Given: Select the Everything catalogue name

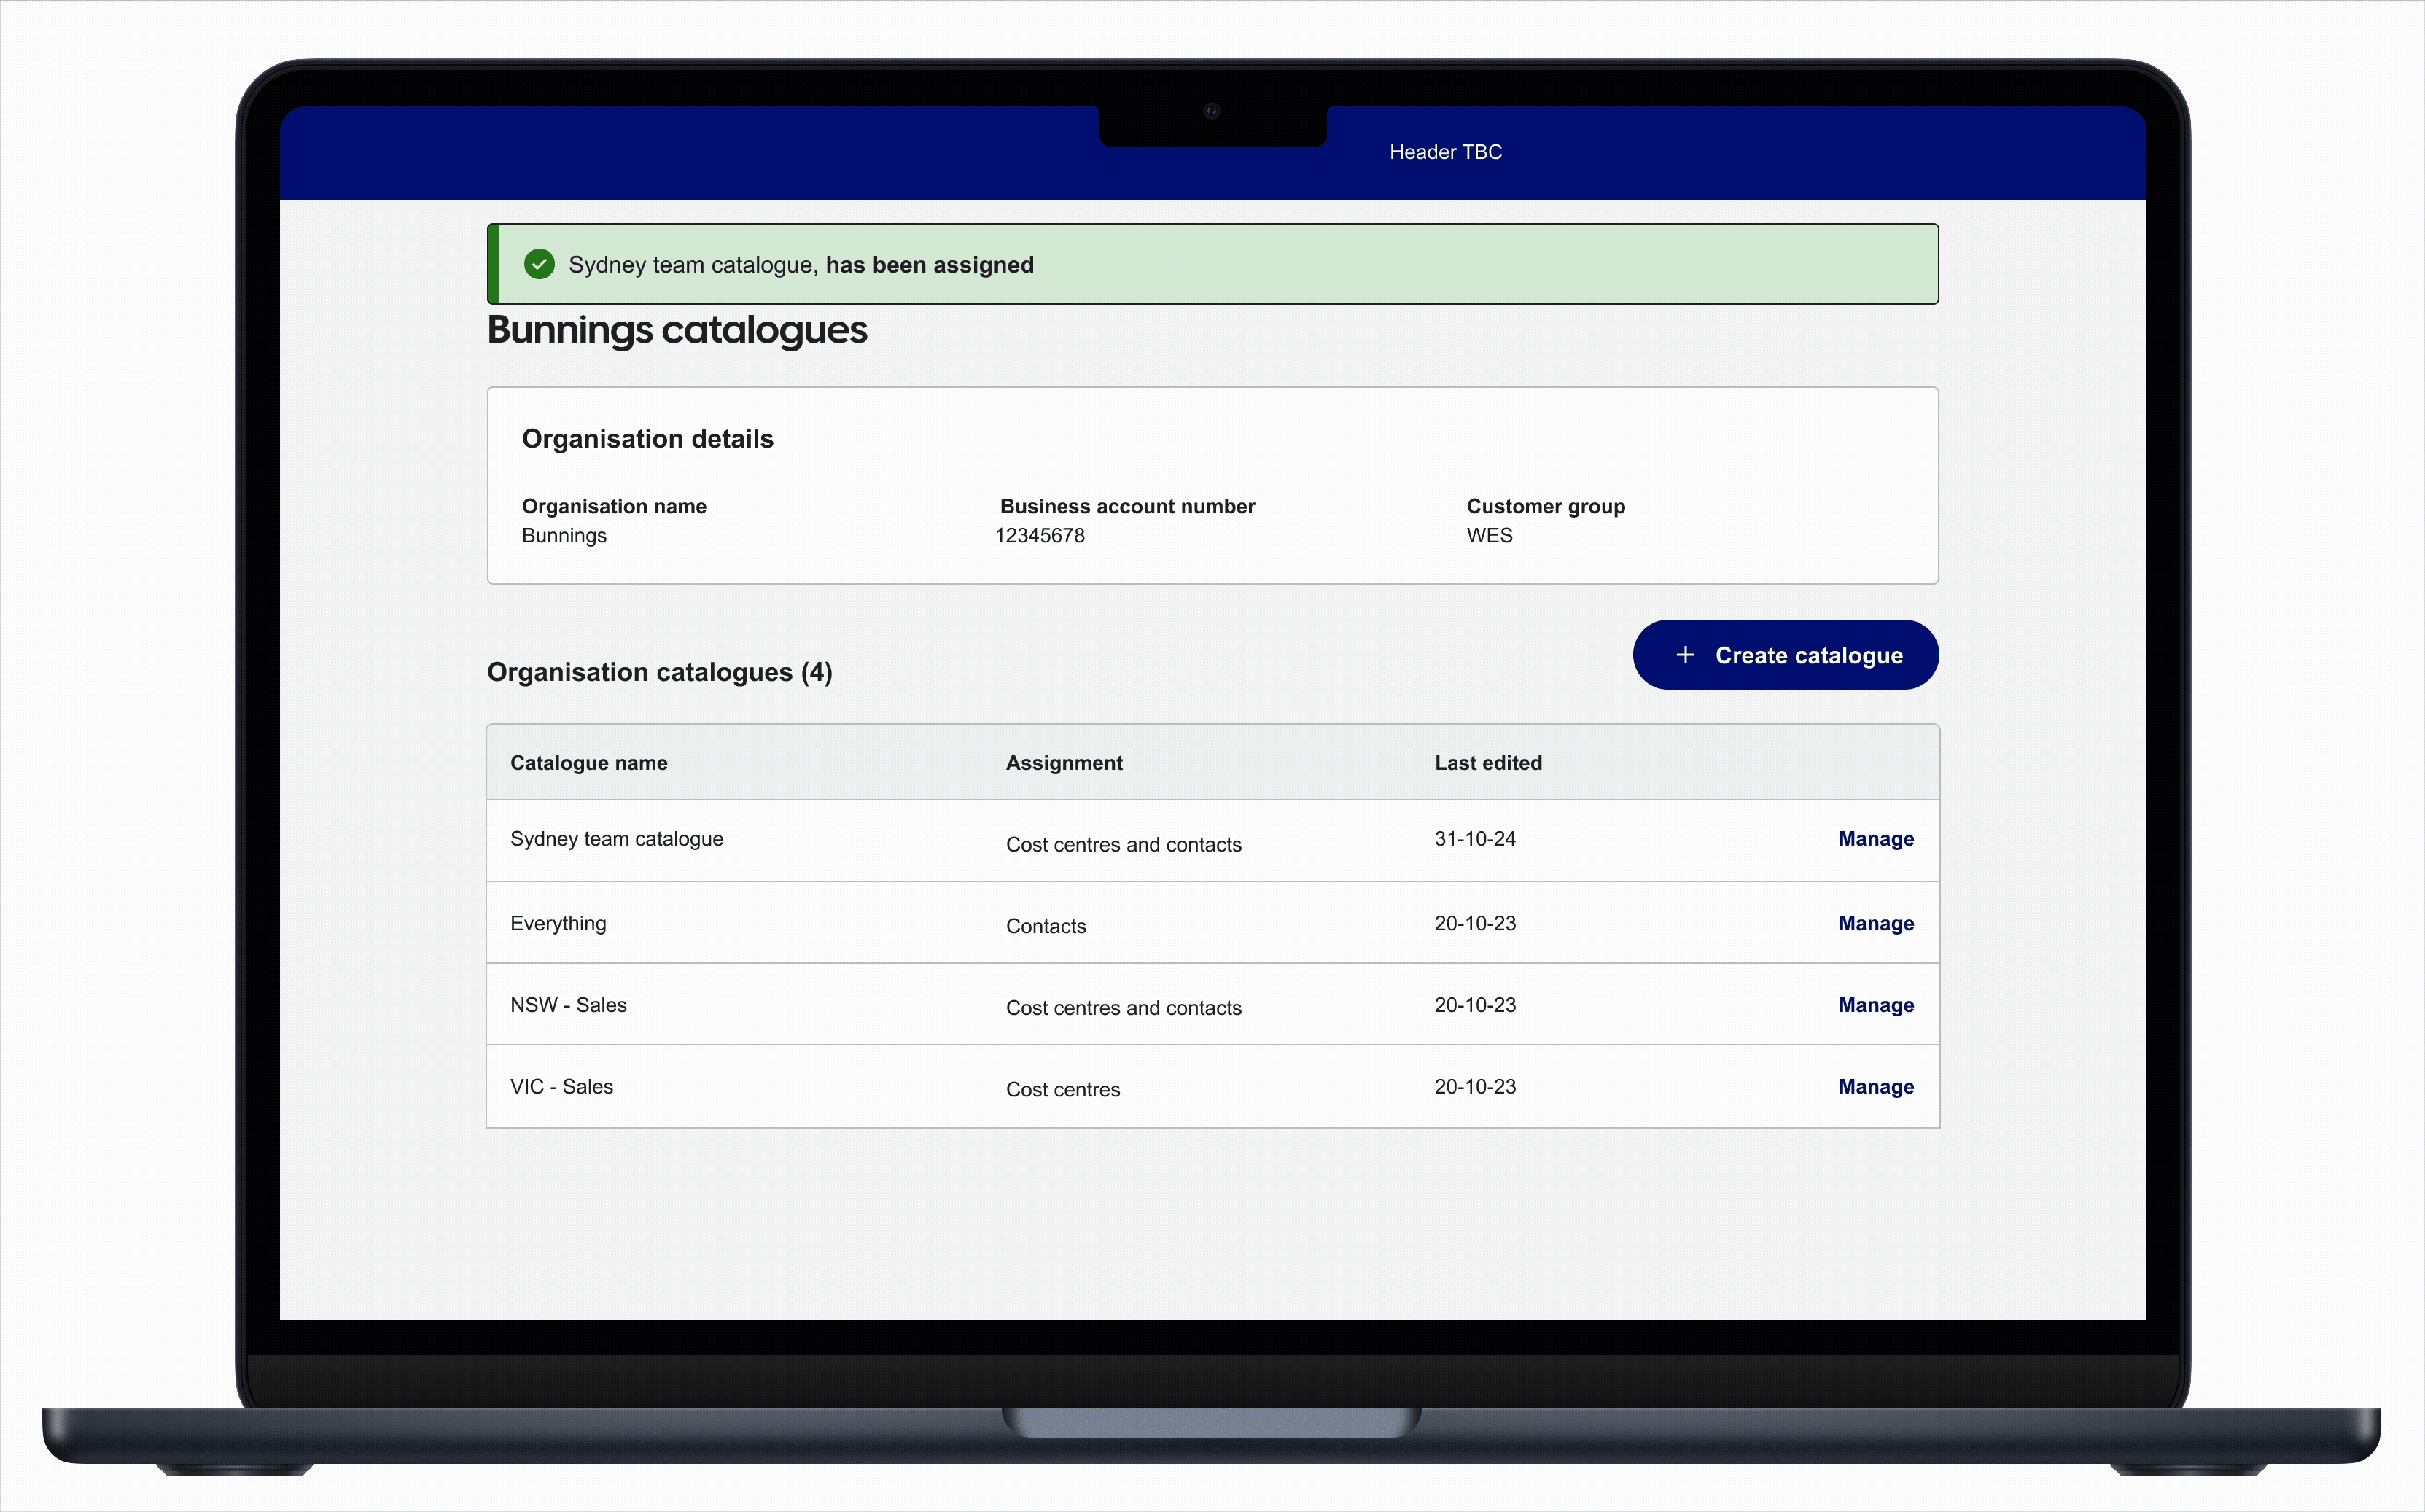Looking at the screenshot, I should pos(558,923).
